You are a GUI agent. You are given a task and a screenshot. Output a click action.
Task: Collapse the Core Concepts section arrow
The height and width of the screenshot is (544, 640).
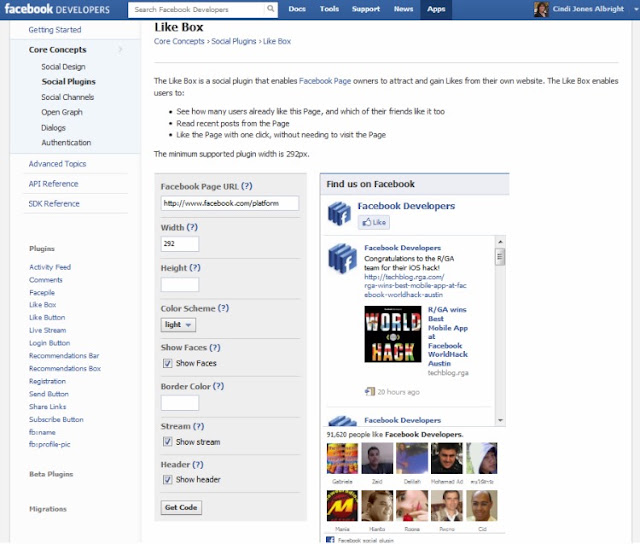tap(120, 49)
